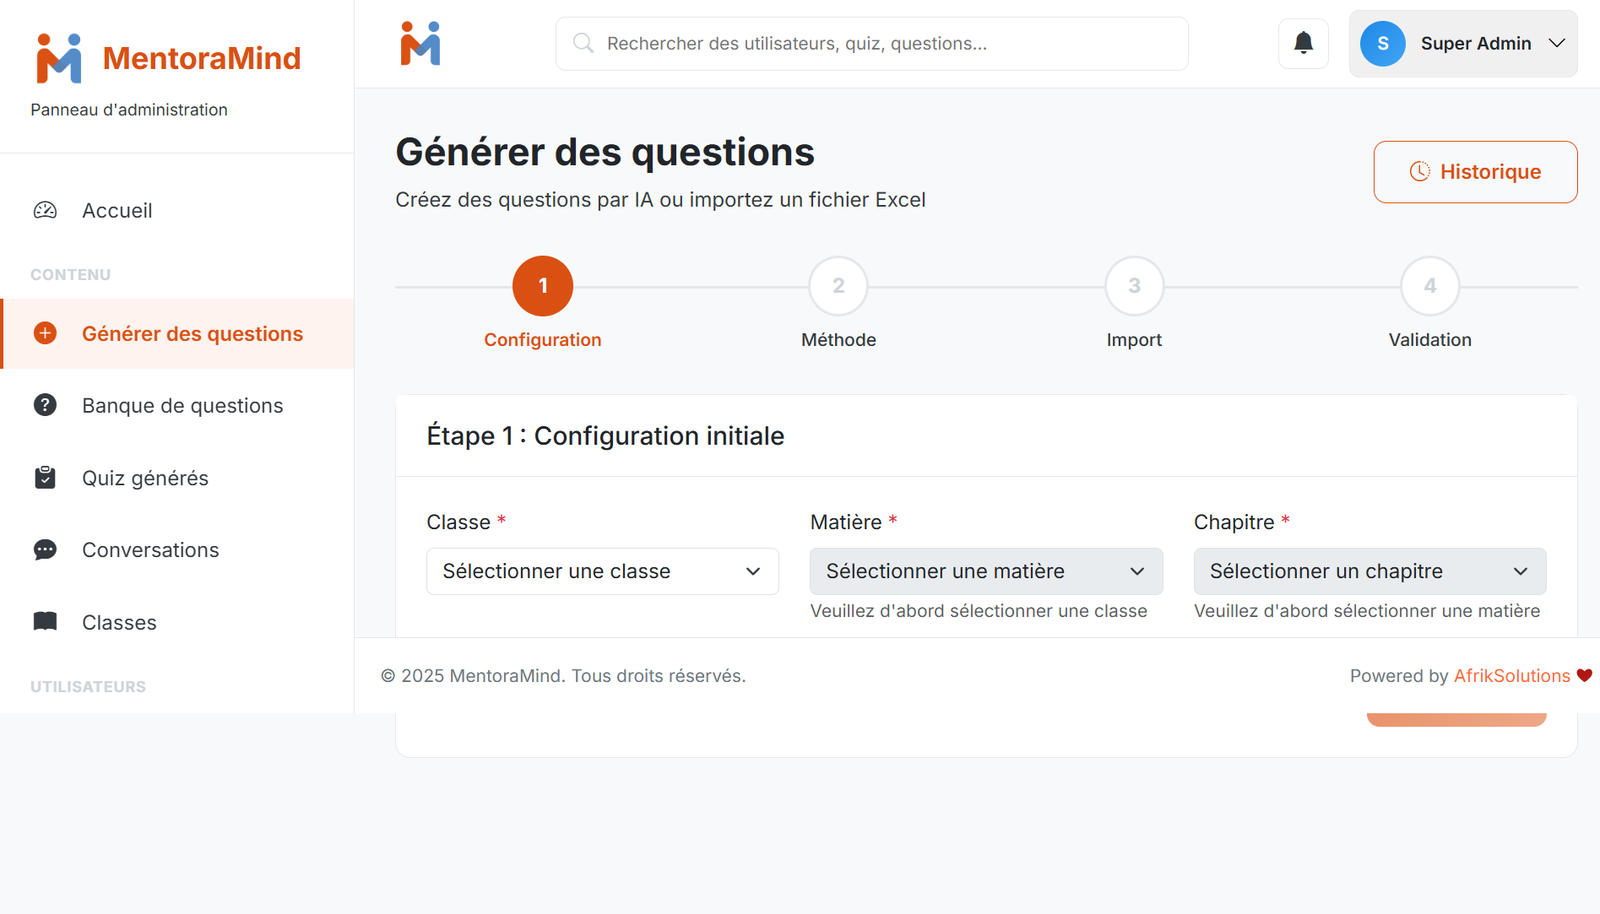Focus the search users and quiz field

(871, 44)
